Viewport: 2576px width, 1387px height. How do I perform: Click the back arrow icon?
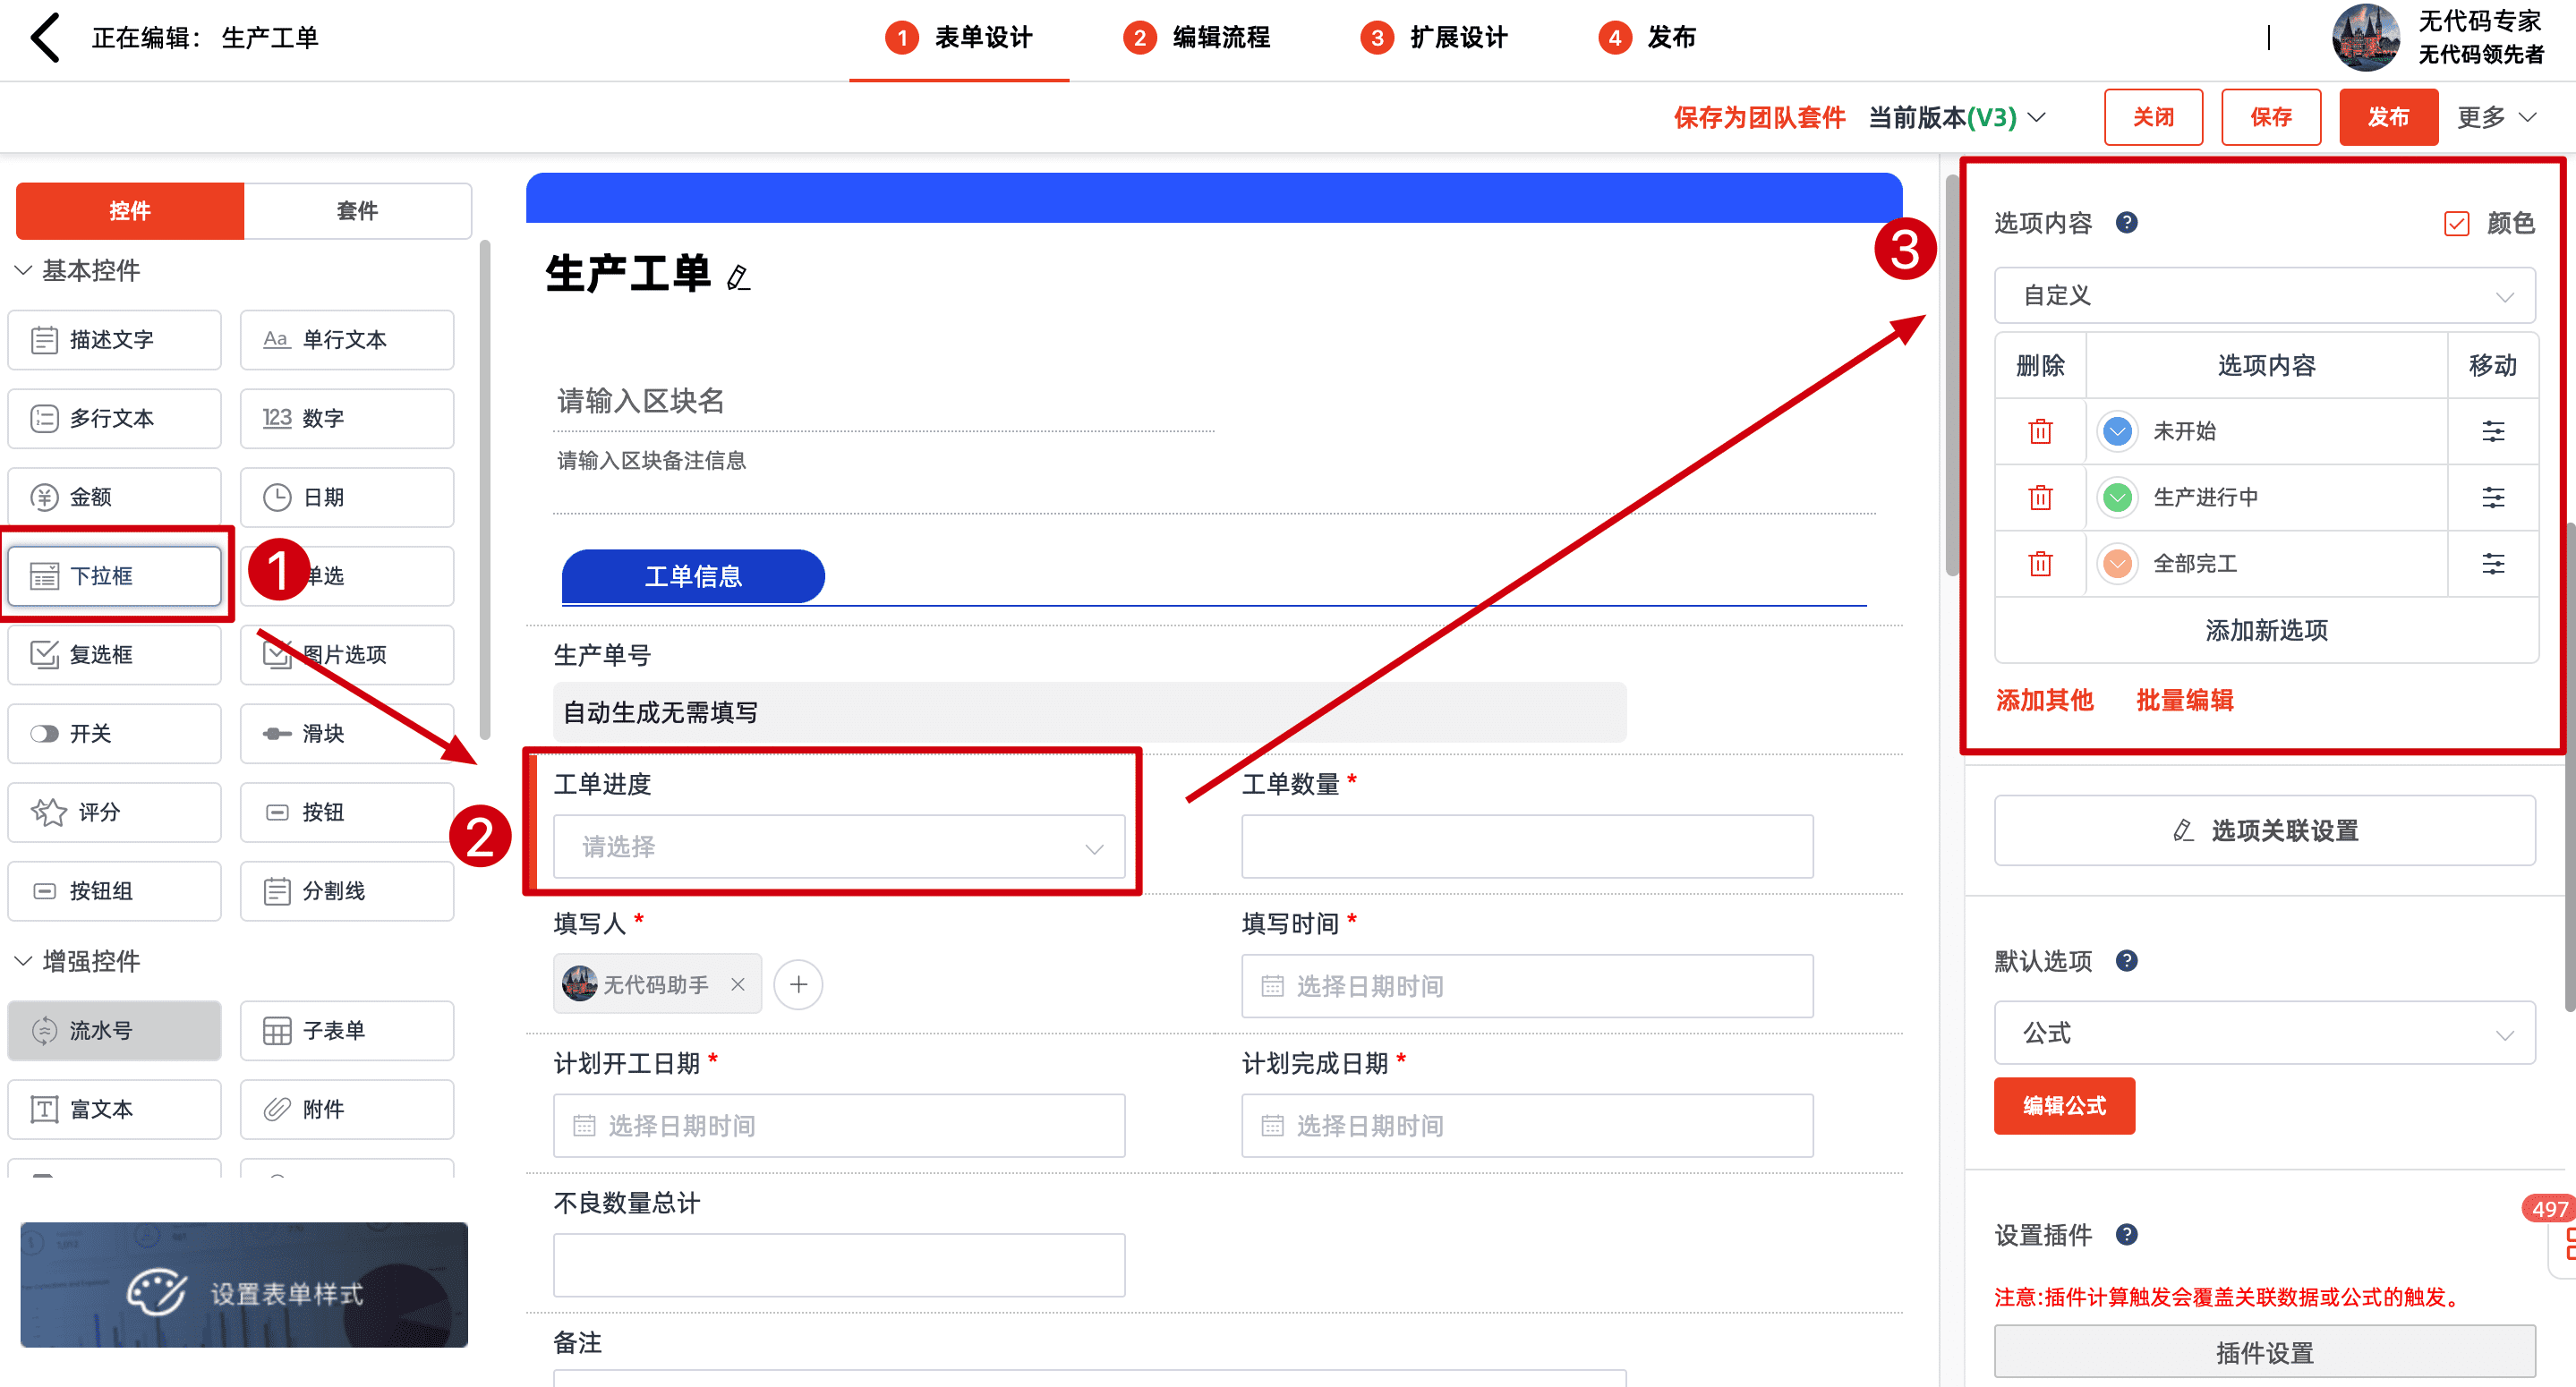tap(45, 38)
